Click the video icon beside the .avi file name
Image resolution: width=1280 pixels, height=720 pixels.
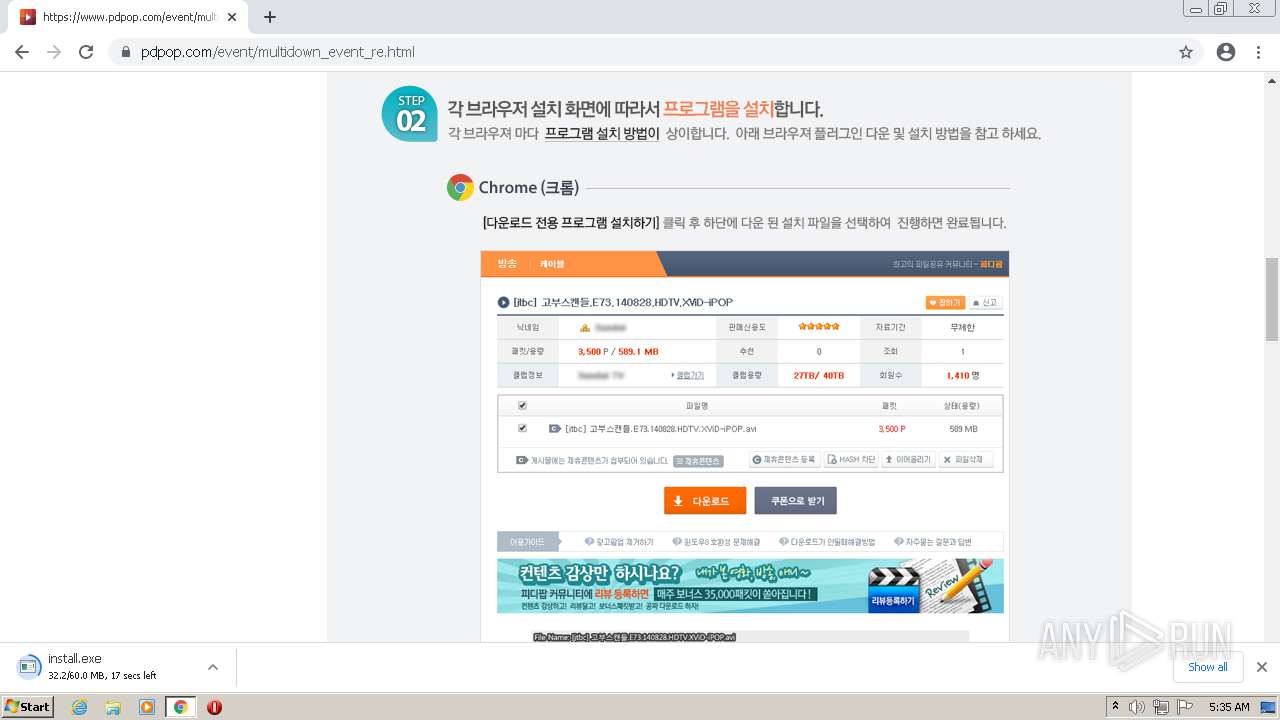pyautogui.click(x=555, y=429)
